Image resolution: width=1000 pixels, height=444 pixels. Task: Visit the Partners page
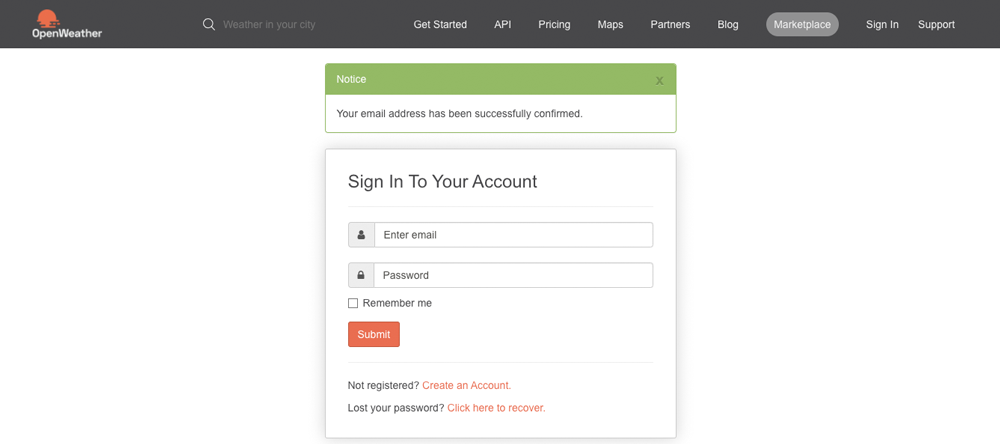click(x=670, y=24)
